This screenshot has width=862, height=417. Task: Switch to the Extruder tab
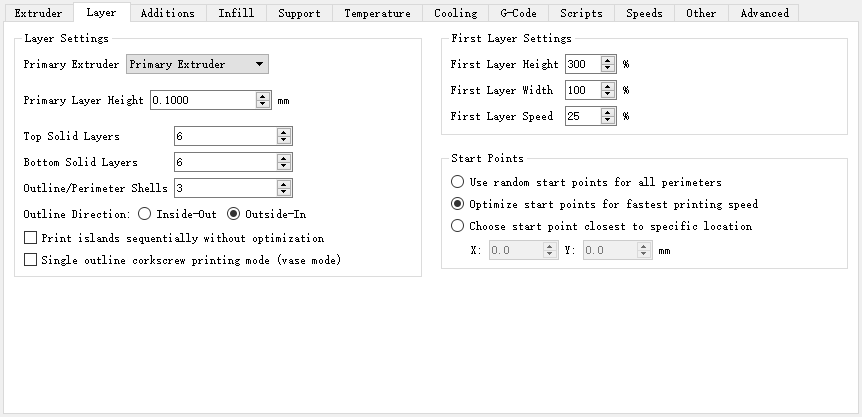(x=38, y=13)
